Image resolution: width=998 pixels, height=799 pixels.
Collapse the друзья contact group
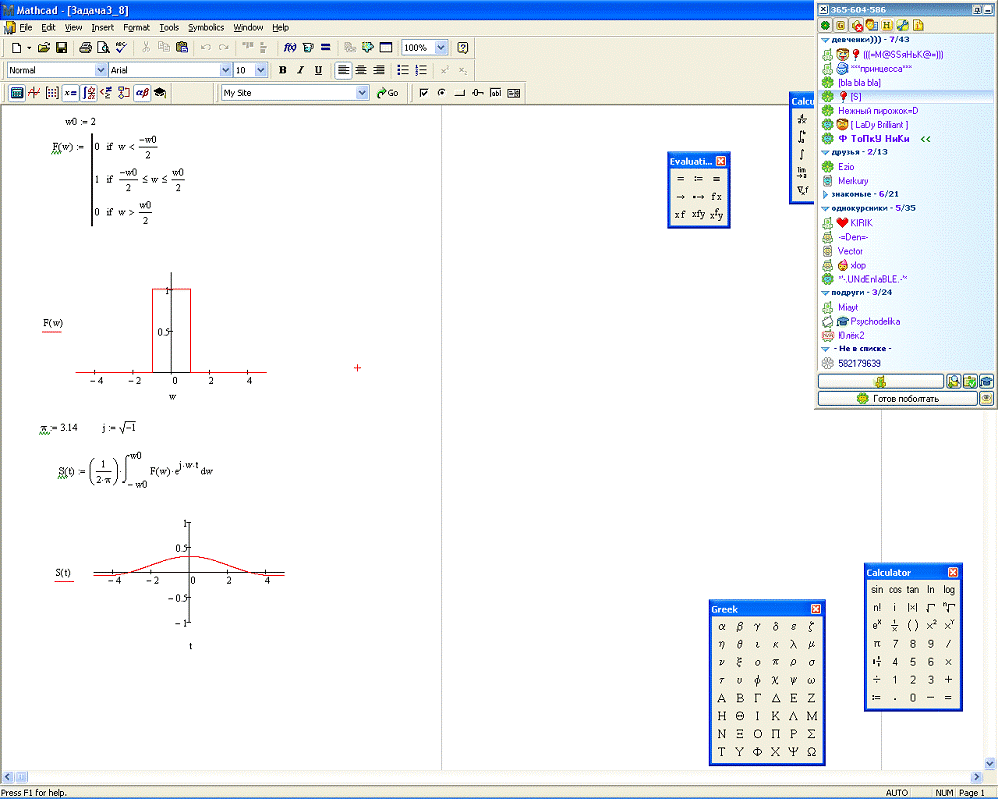tap(824, 152)
